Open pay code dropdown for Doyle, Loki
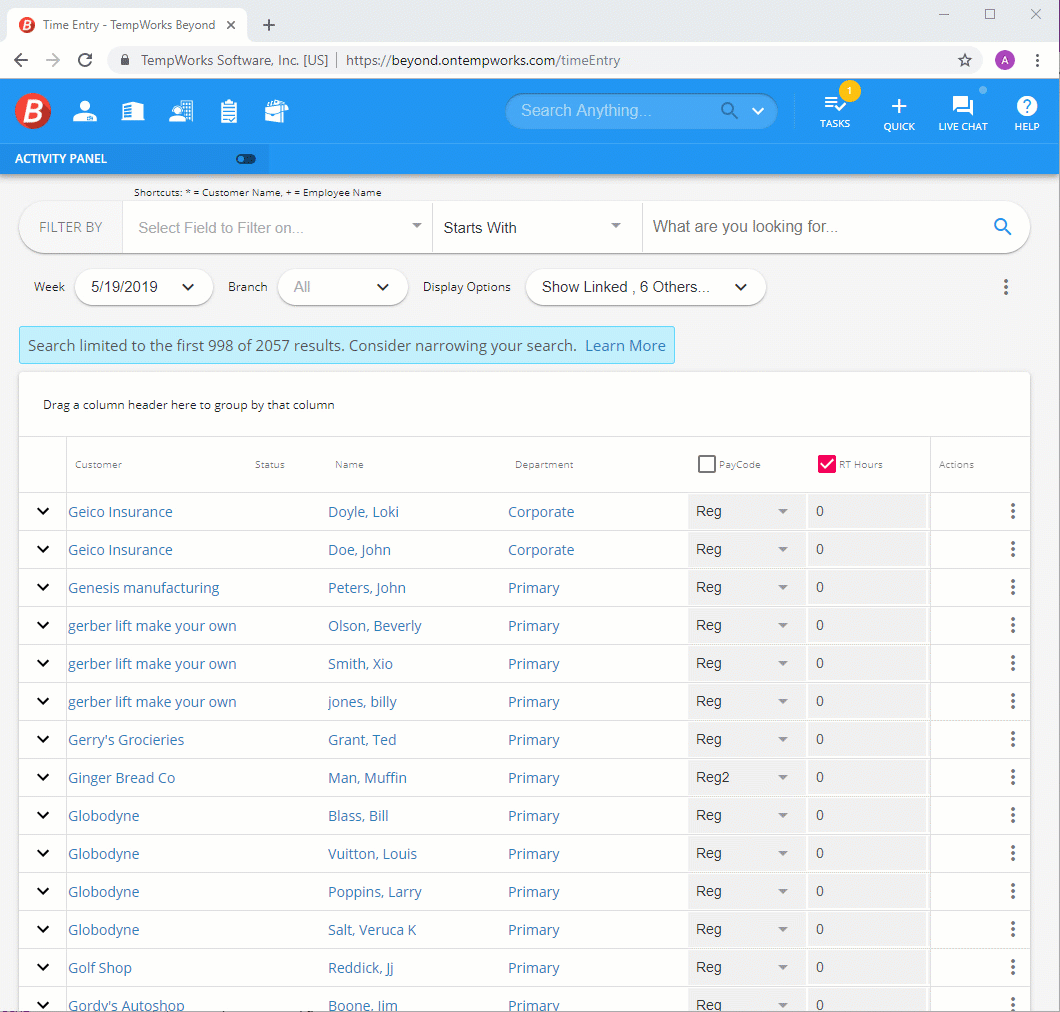Image resolution: width=1060 pixels, height=1012 pixels. pos(746,511)
